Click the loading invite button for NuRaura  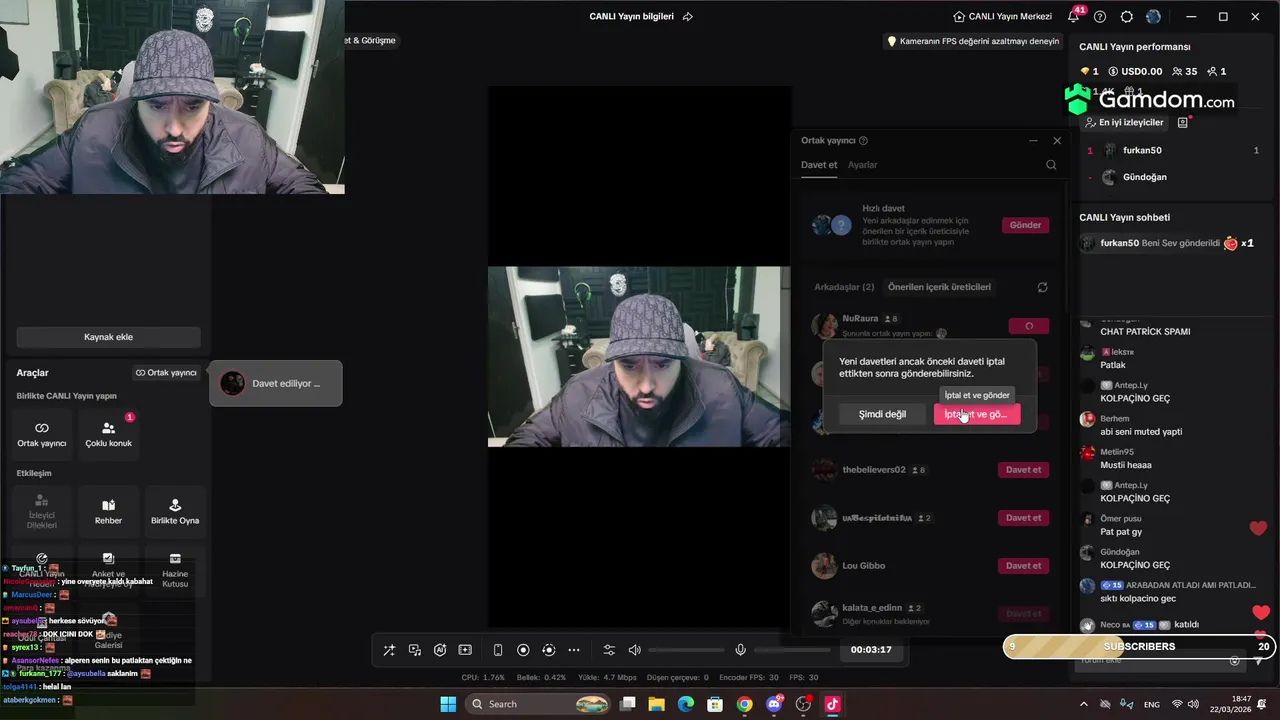point(1029,326)
